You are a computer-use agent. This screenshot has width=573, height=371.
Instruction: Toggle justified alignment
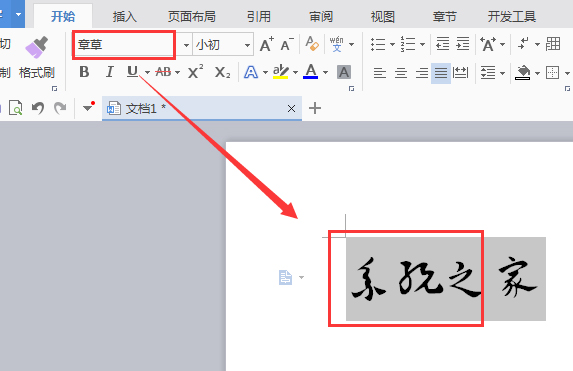441,73
